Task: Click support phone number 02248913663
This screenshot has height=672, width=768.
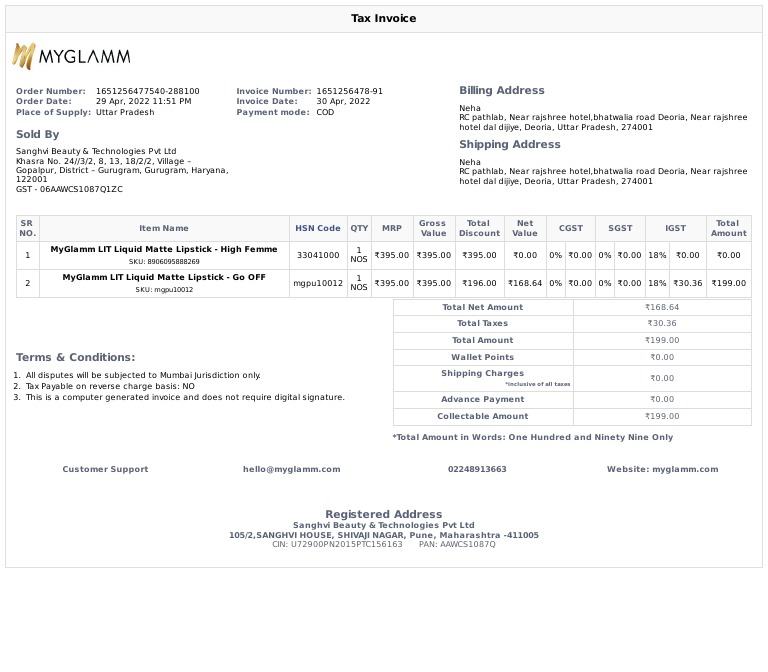Action: tap(477, 469)
